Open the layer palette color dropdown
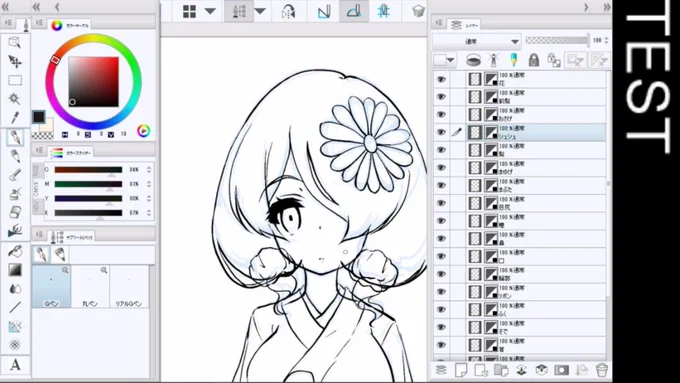Screen dimensions: 680x383 [445, 60]
